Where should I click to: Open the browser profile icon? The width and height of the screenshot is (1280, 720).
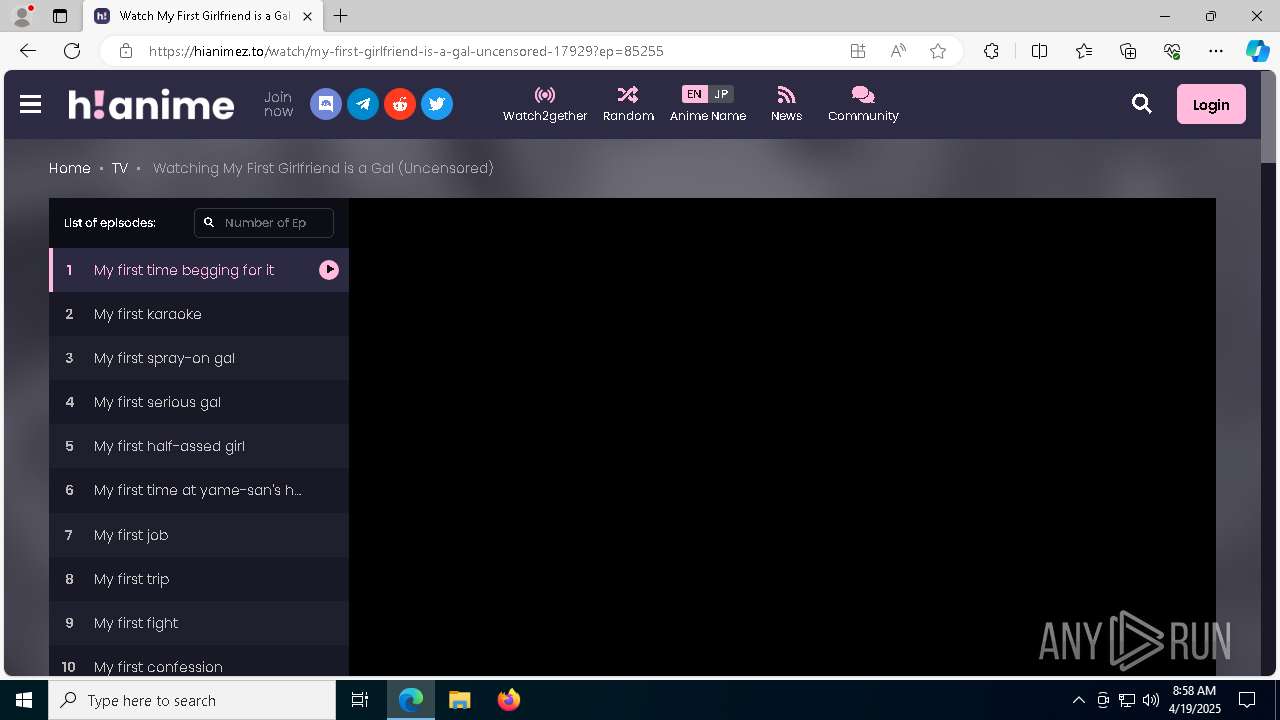pos(21,16)
